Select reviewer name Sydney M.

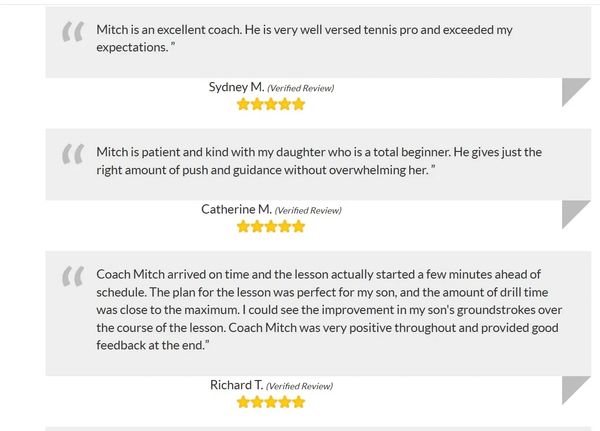236,87
